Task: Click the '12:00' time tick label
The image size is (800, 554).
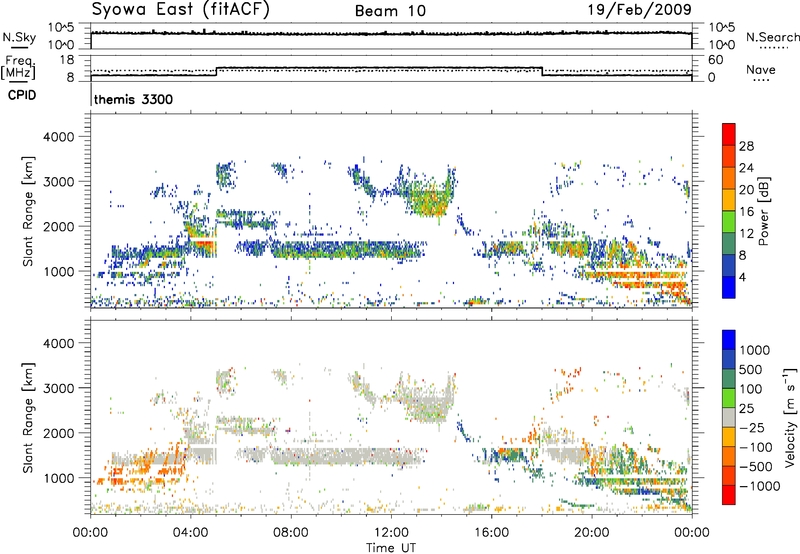Action: click(x=391, y=533)
